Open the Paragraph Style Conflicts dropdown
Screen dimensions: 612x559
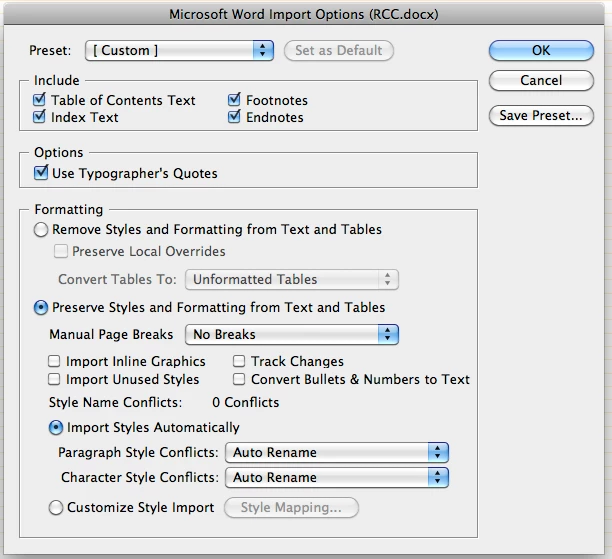click(x=336, y=452)
